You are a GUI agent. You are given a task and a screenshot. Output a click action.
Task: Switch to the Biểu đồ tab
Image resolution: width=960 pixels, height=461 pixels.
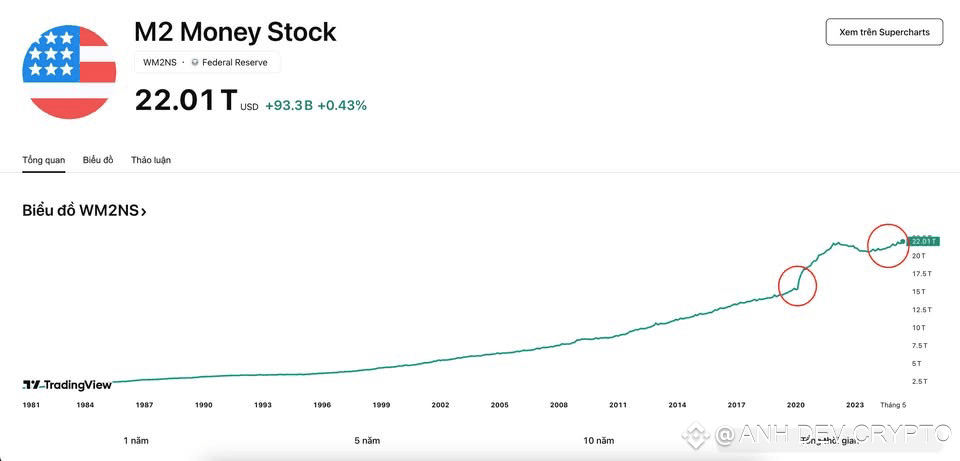coord(98,160)
